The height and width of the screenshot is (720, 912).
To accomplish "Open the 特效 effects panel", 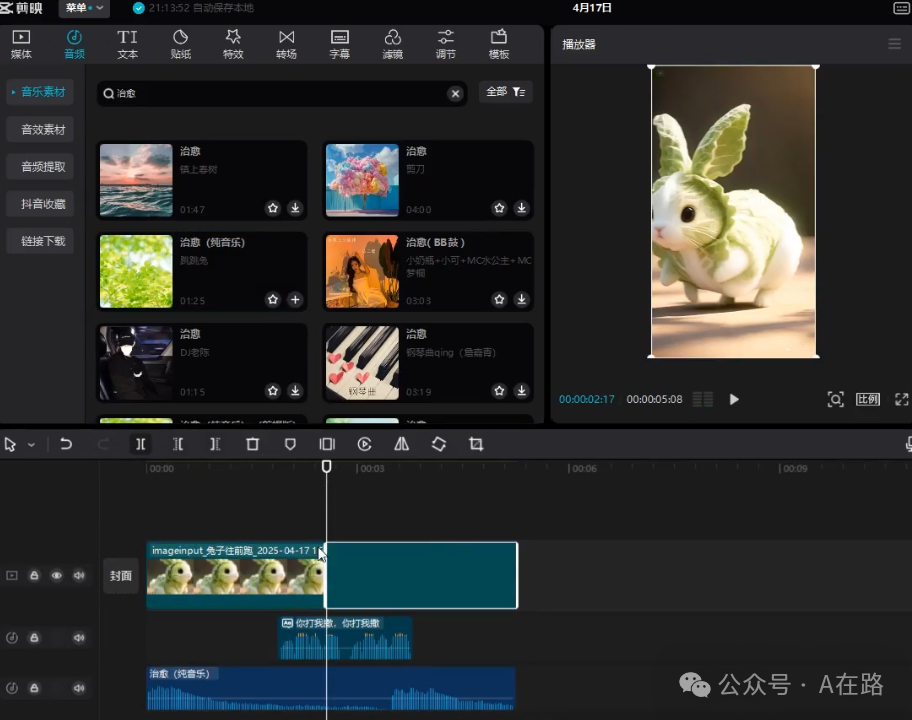I will point(233,44).
